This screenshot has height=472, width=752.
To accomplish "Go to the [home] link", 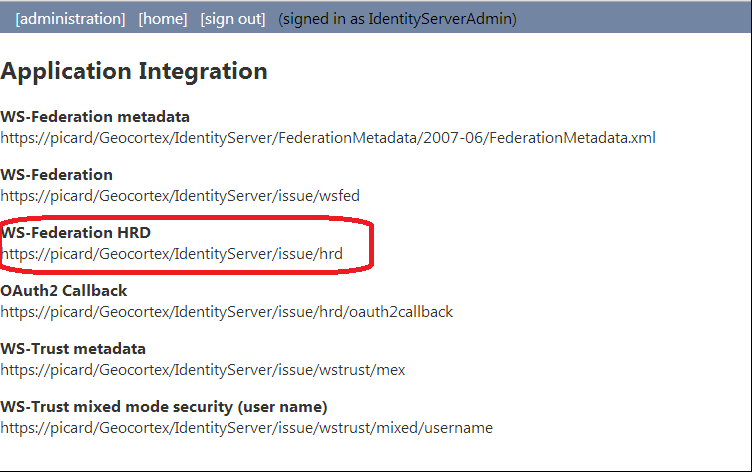I will [163, 19].
